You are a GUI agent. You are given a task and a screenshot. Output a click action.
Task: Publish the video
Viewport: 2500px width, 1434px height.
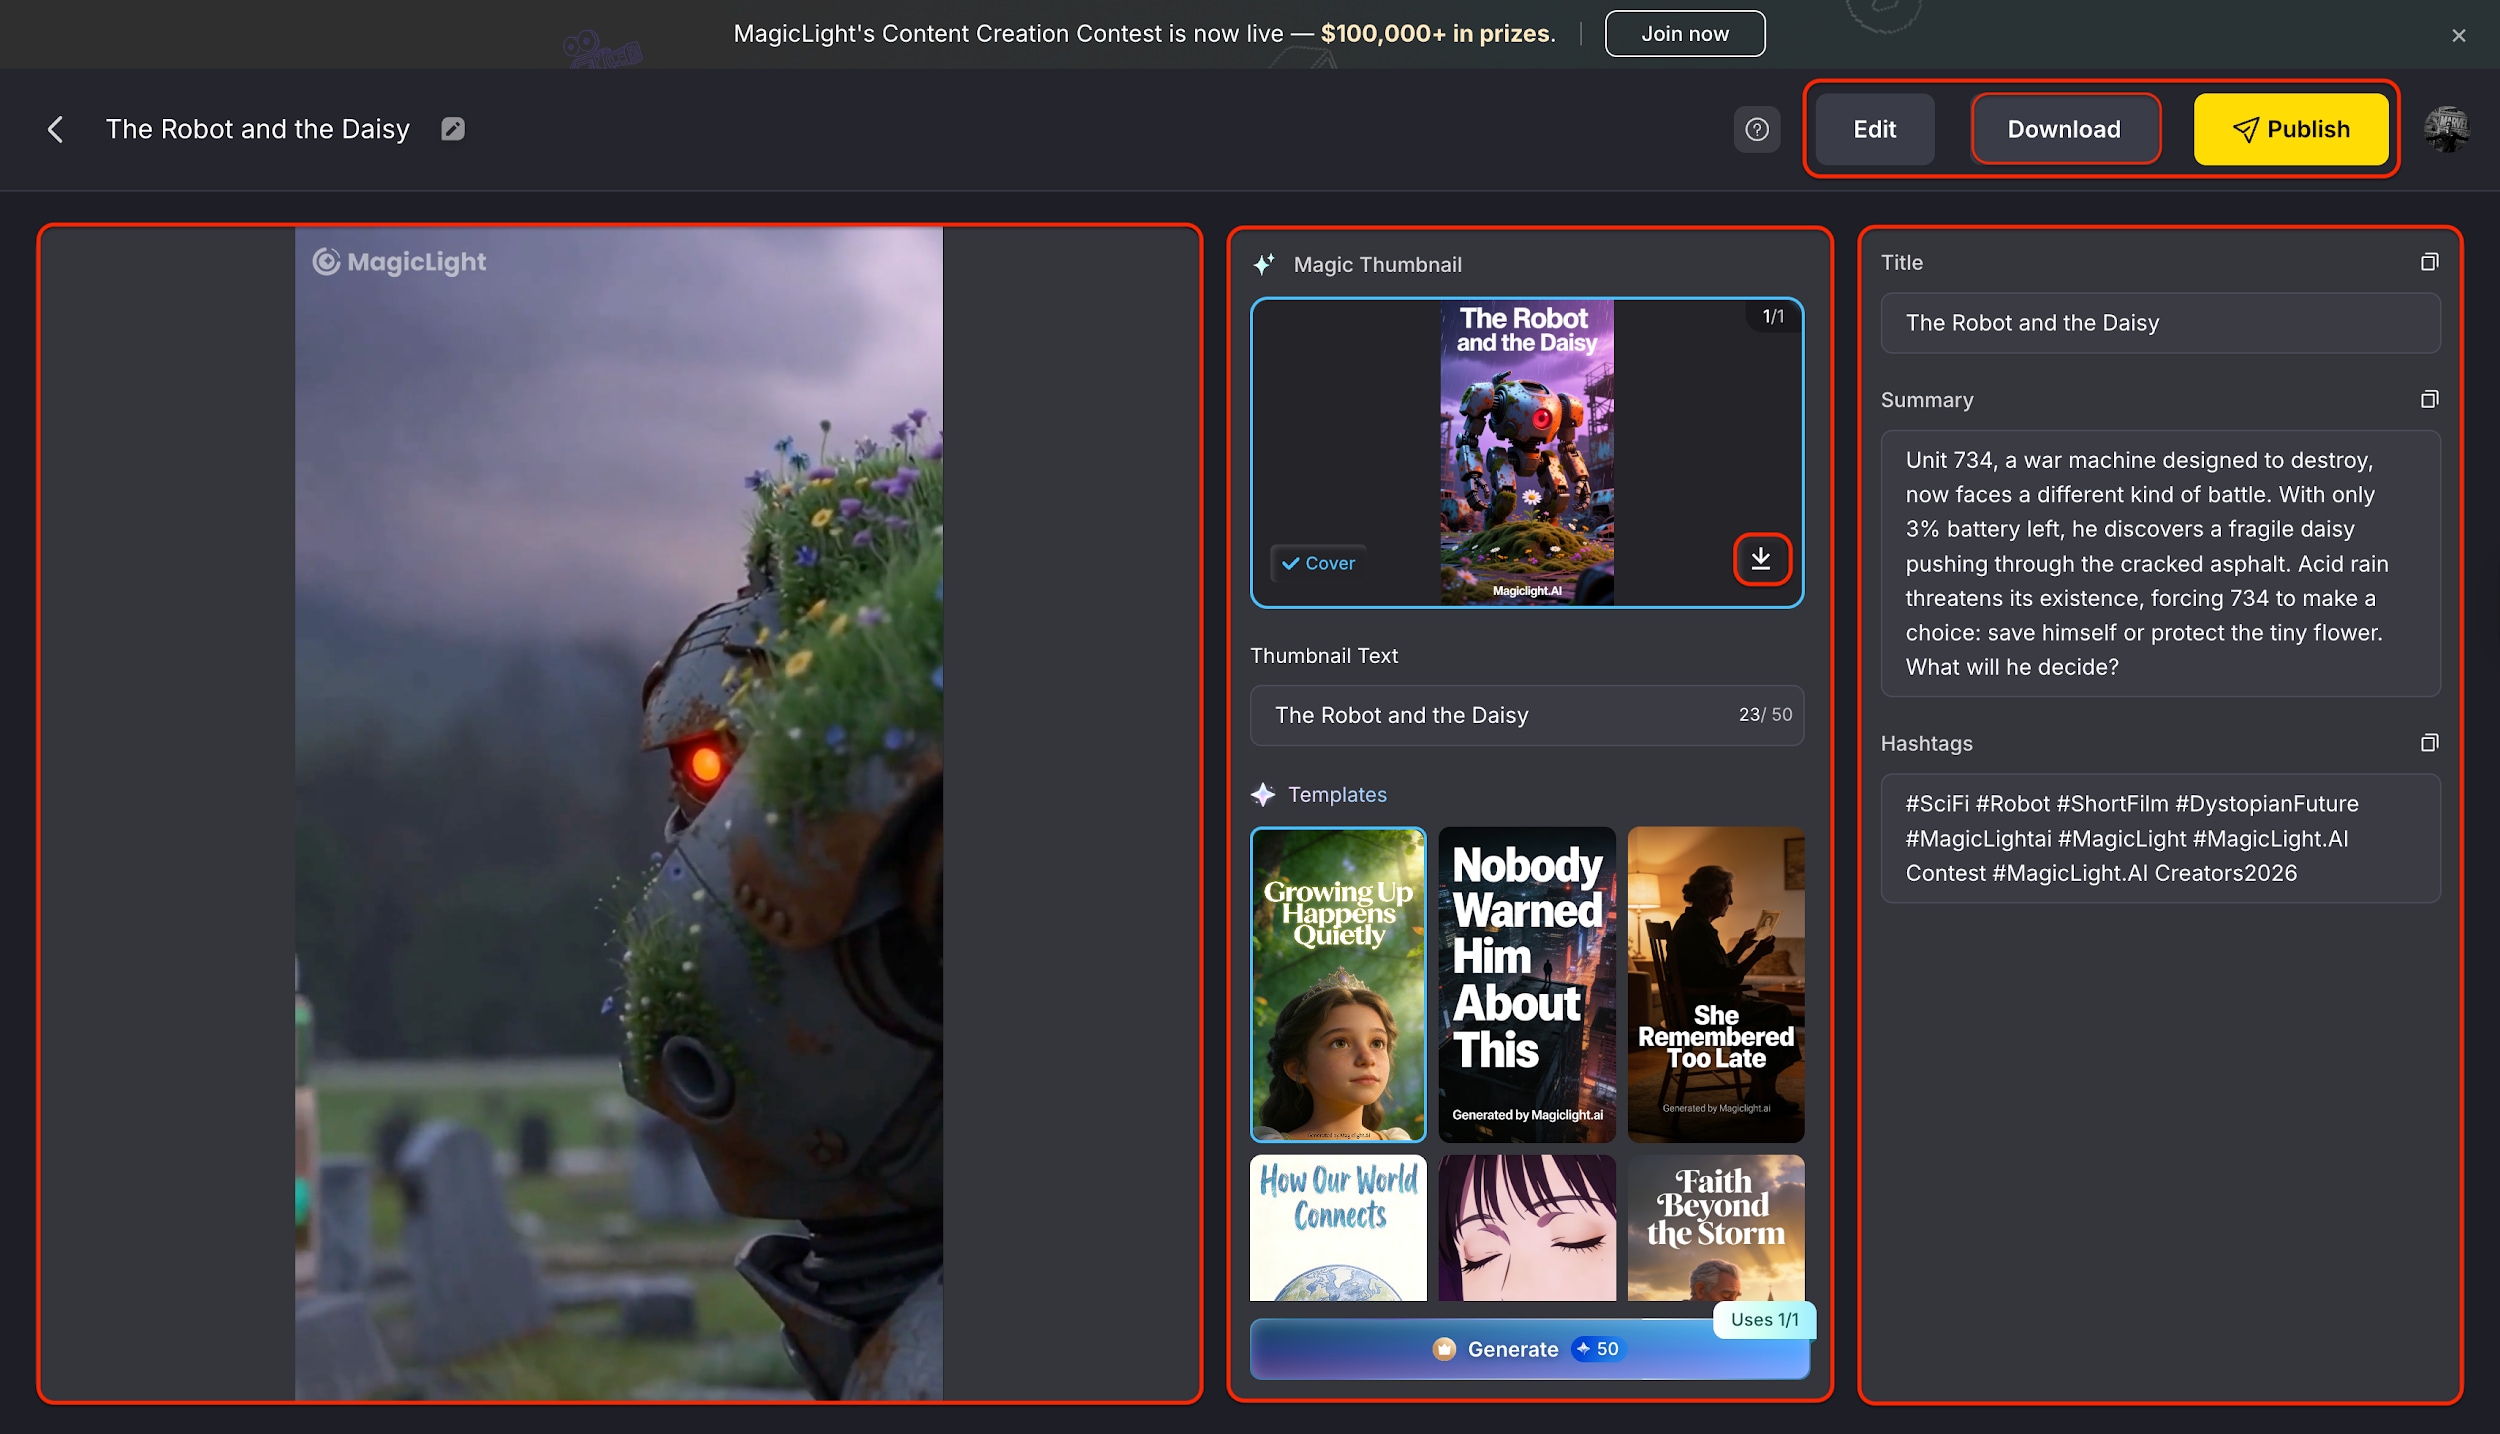coord(2290,129)
